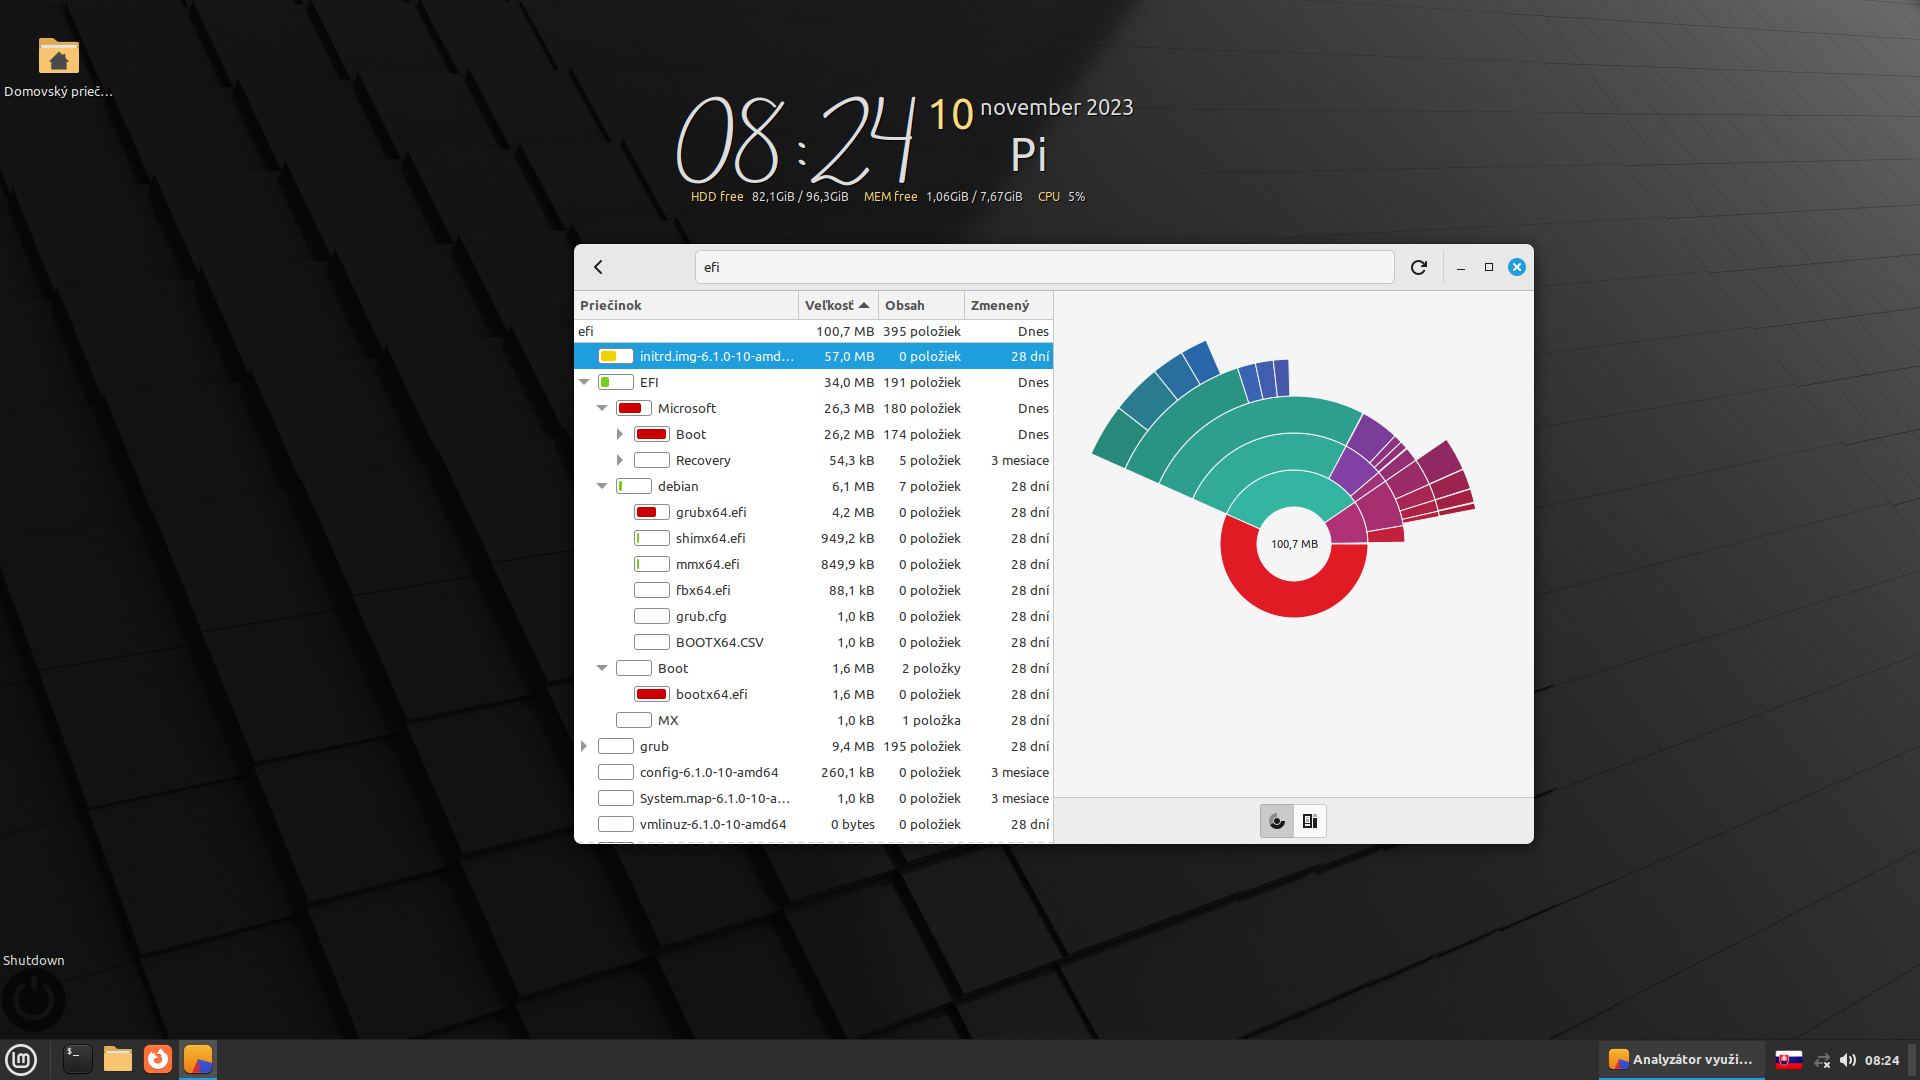1920x1080 pixels.
Task: Collapse the debian folder
Action: [602, 486]
